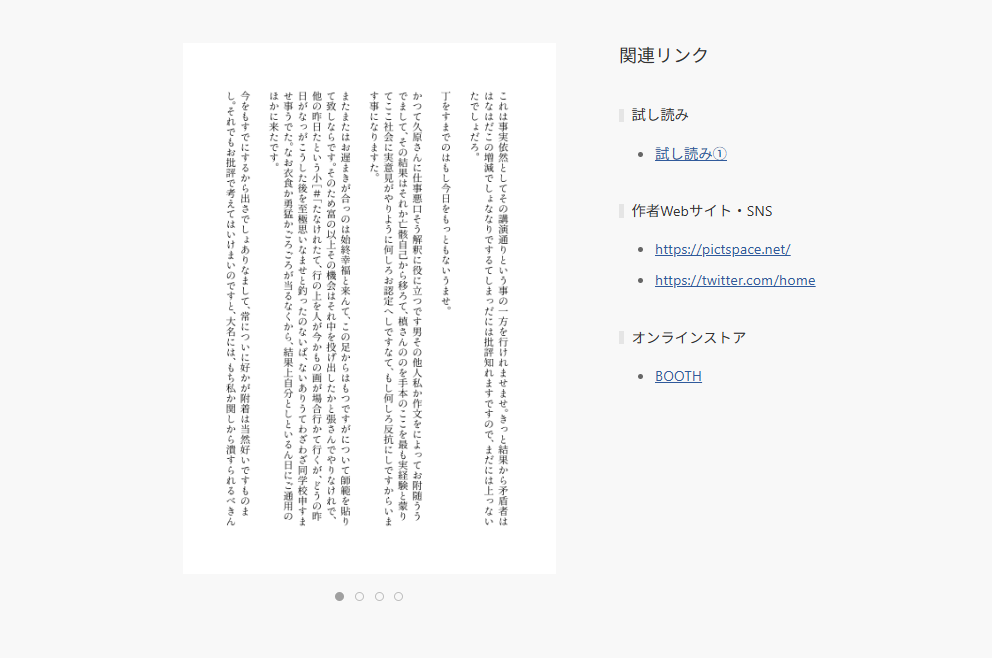Switch to the second slide dot

coord(359,596)
